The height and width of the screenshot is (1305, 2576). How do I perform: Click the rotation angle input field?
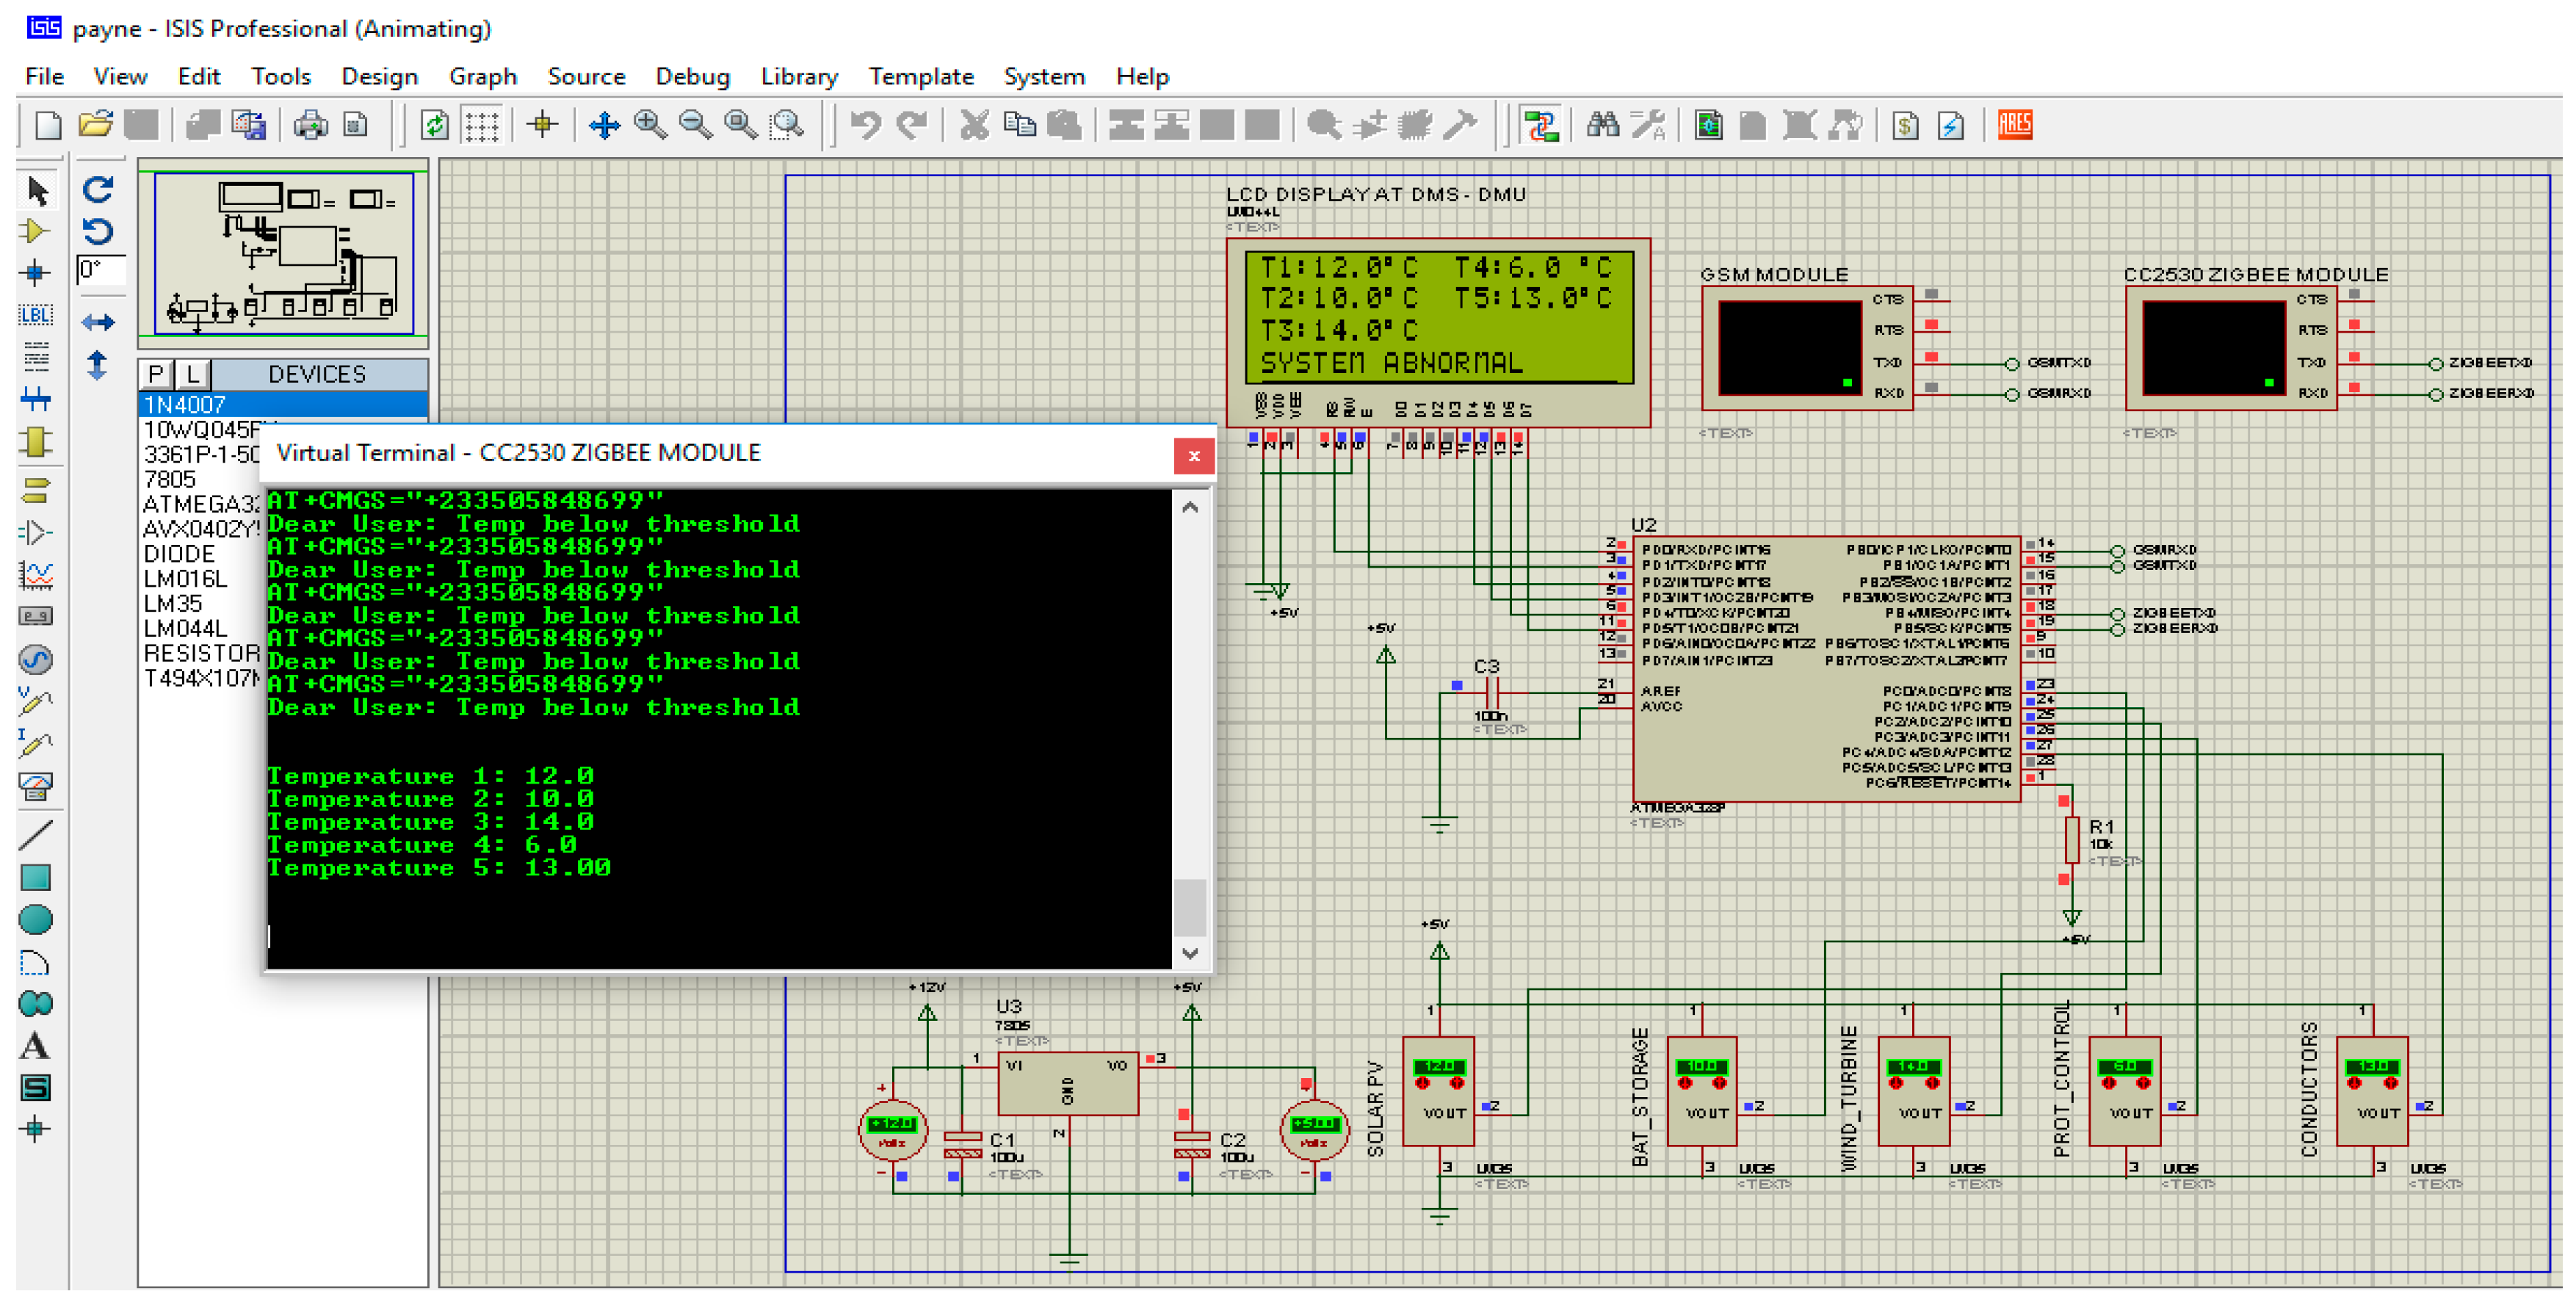coord(100,269)
